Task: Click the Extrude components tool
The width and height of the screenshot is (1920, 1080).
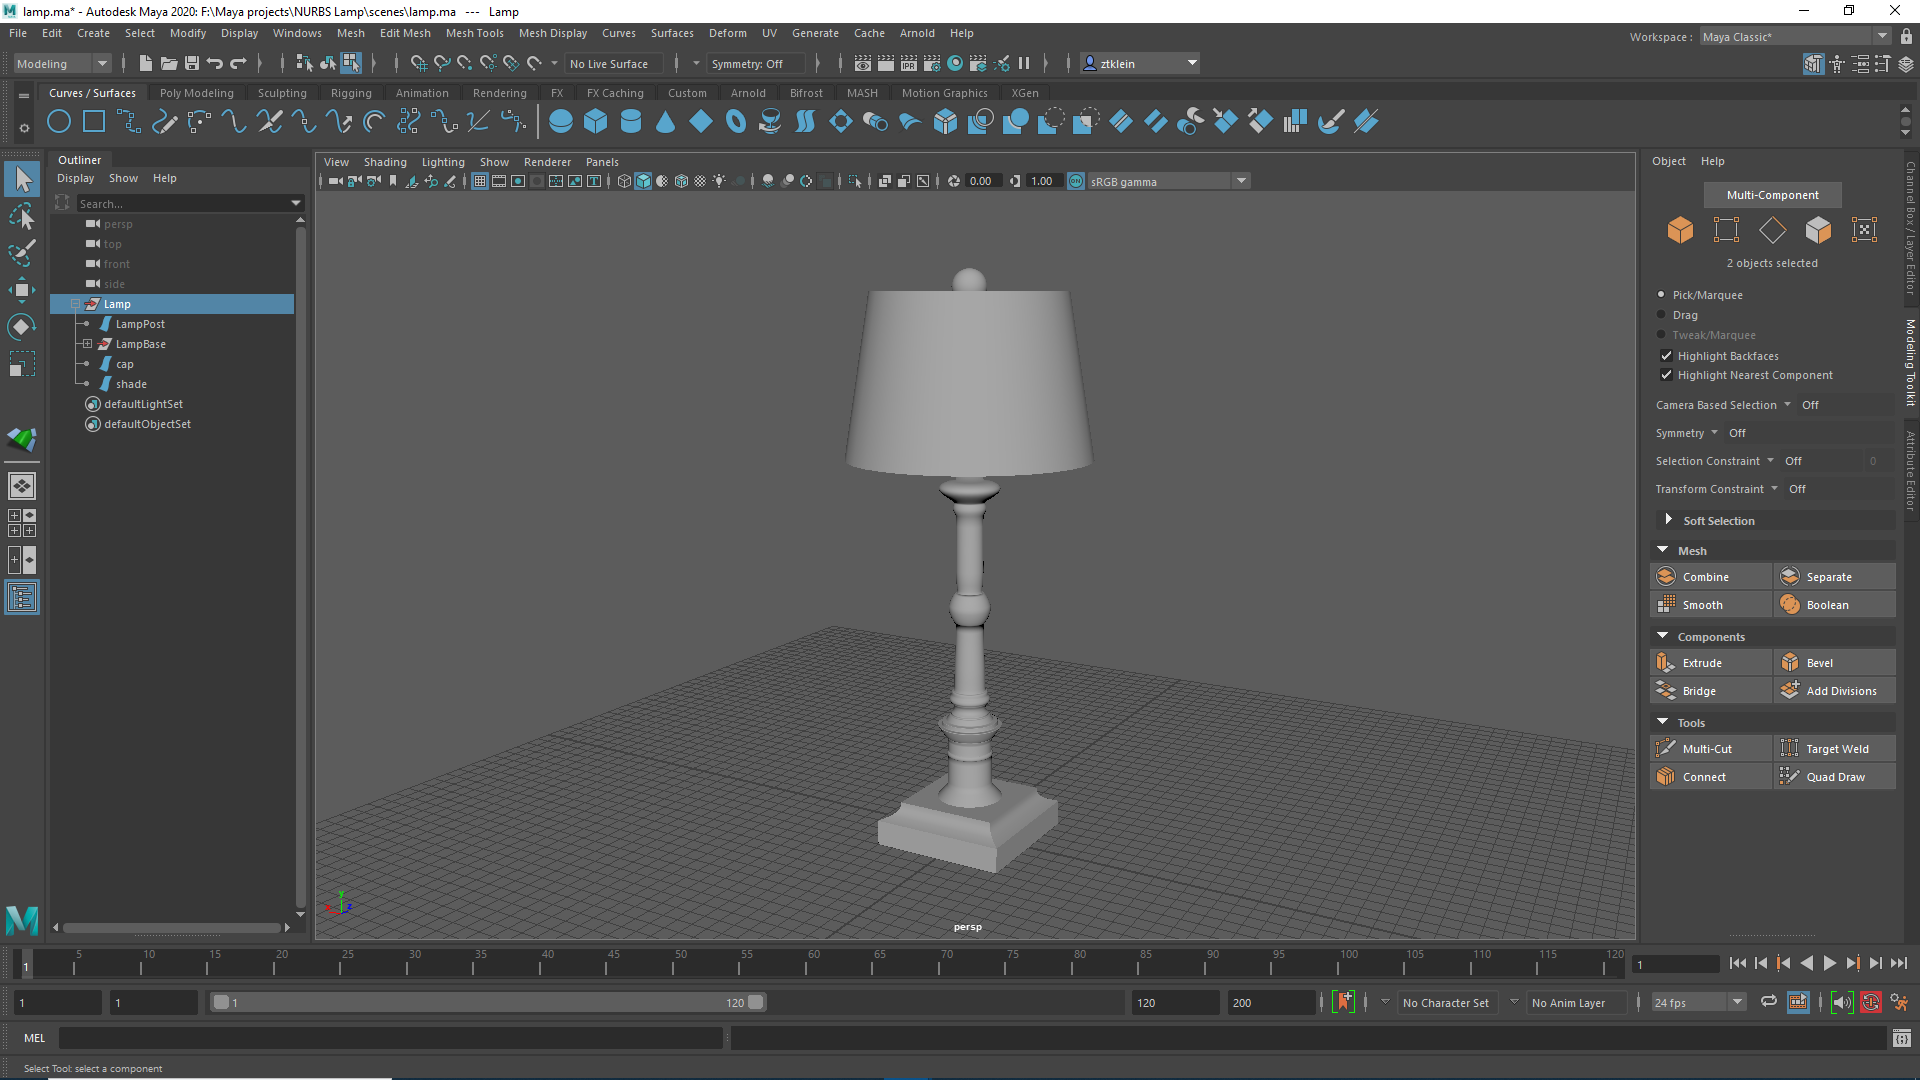Action: [x=1701, y=663]
